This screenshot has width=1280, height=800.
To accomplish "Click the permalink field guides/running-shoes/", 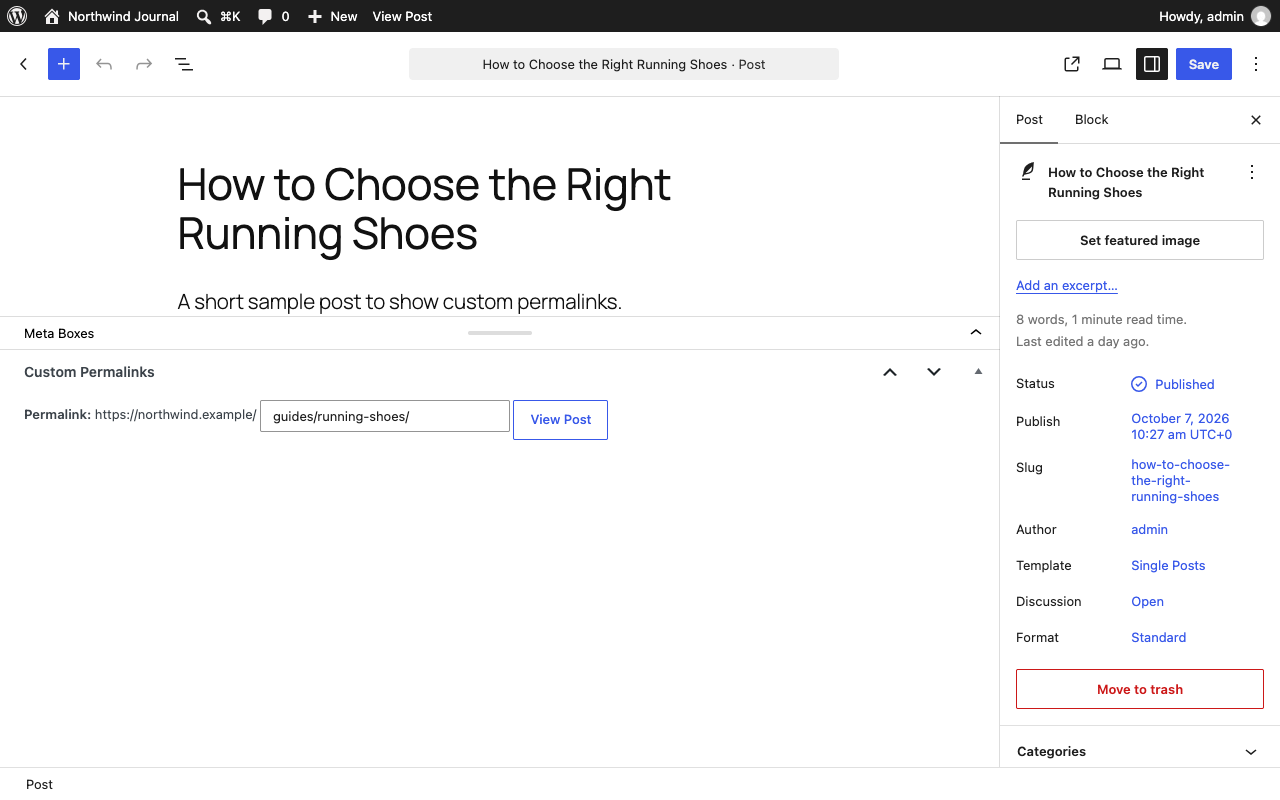I will click(x=385, y=416).
